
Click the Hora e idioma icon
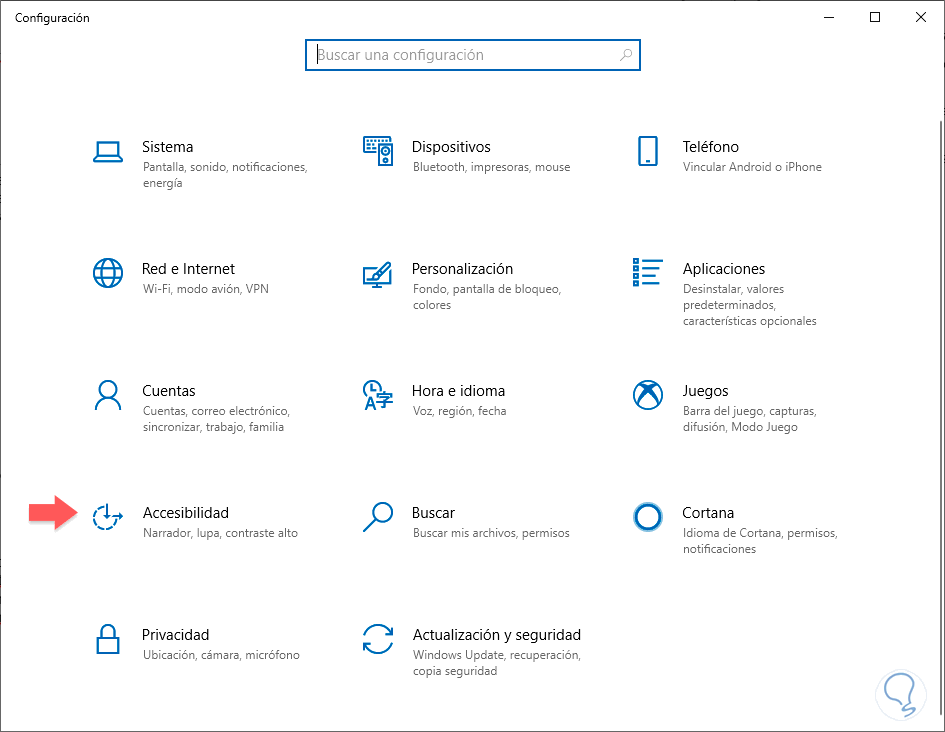tap(378, 395)
